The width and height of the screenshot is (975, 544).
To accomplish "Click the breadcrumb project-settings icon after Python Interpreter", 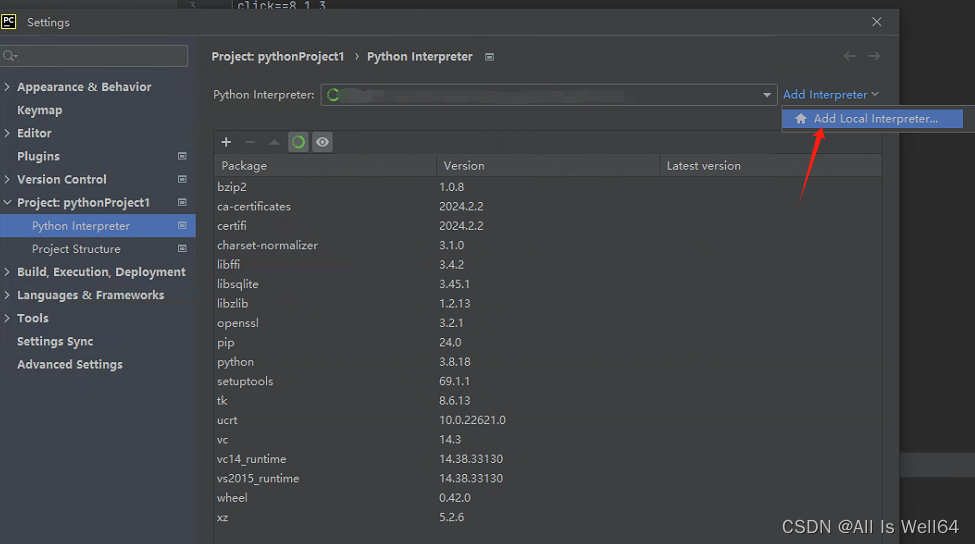I will [489, 57].
